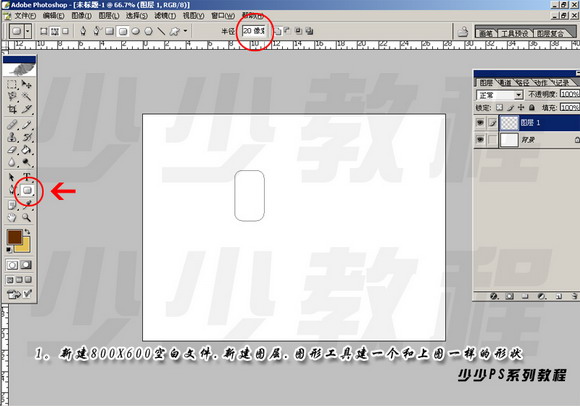Click the Custom Shape option in options bar
This screenshot has width=580, height=406.
pos(174,31)
